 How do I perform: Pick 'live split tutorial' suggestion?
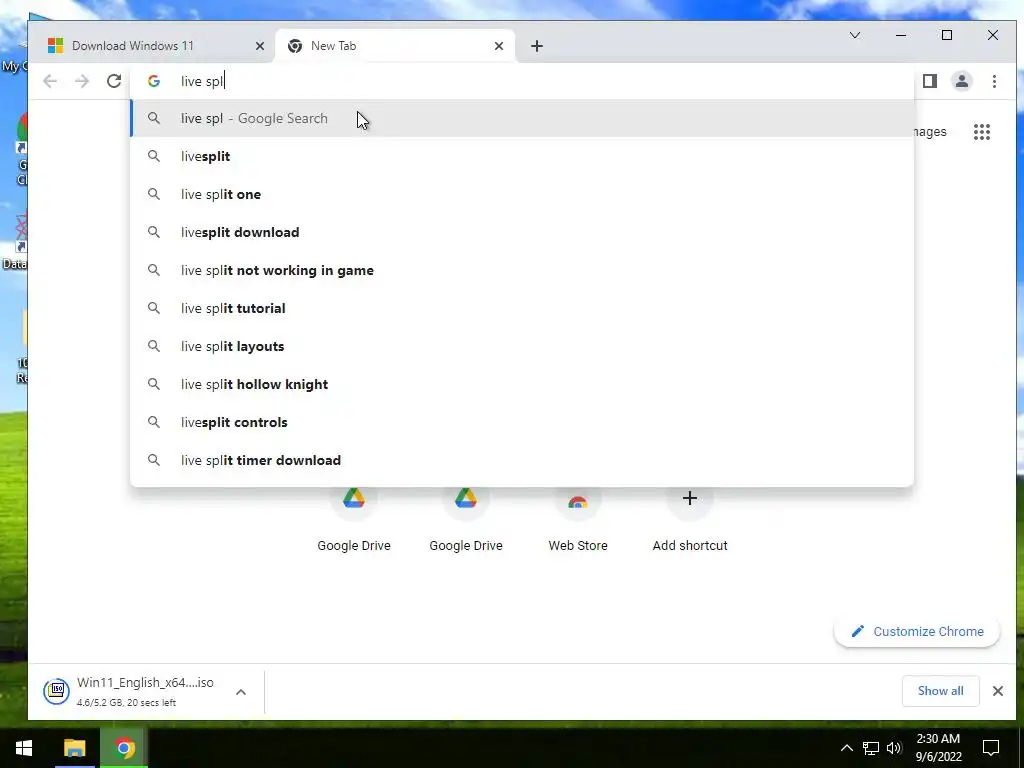click(x=522, y=308)
